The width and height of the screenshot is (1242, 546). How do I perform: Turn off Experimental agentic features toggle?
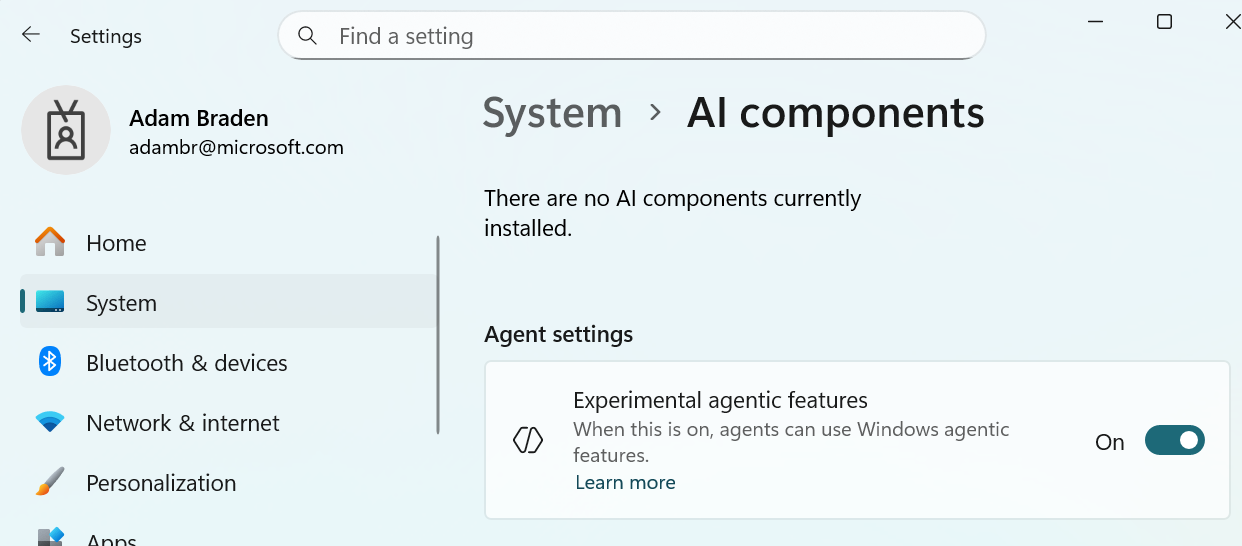point(1174,440)
